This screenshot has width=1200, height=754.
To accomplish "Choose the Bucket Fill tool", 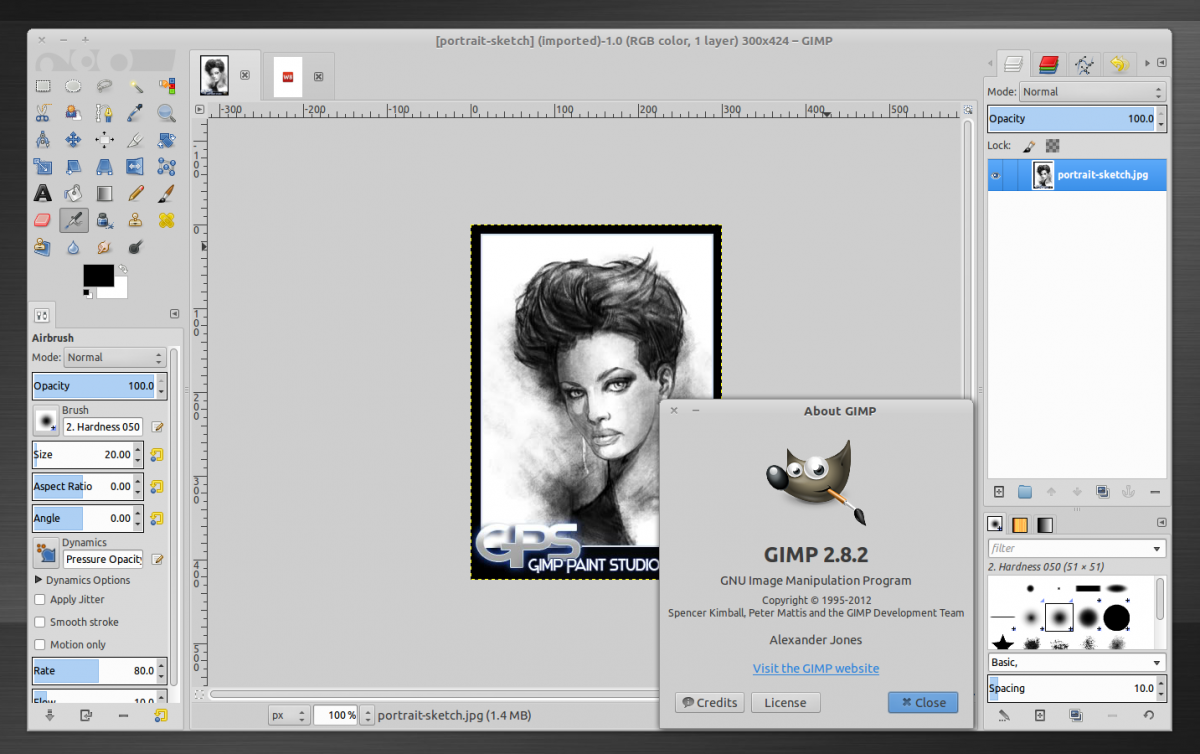I will [73, 192].
